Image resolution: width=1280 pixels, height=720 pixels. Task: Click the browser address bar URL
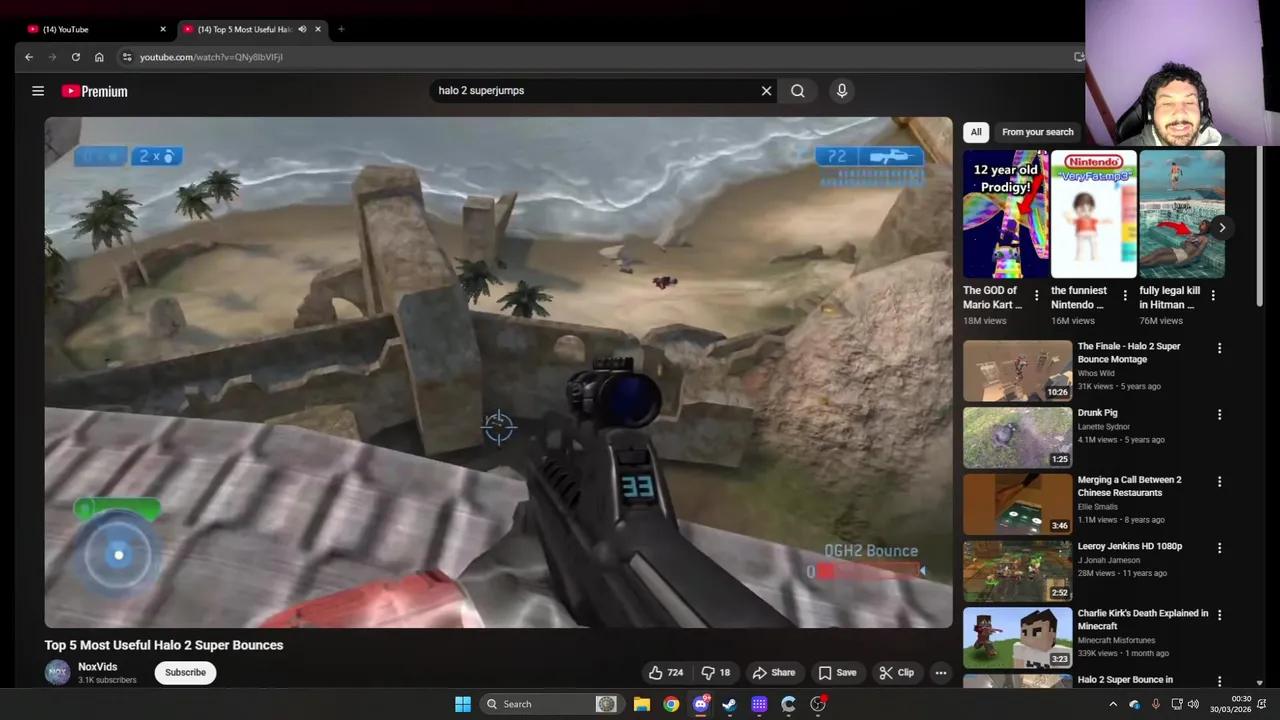211,57
